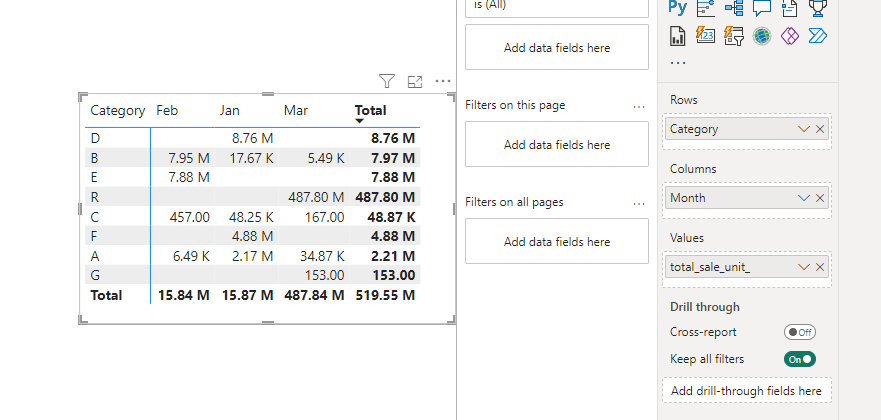Select row F in the matrix
Image resolution: width=881 pixels, height=420 pixels.
(94, 236)
